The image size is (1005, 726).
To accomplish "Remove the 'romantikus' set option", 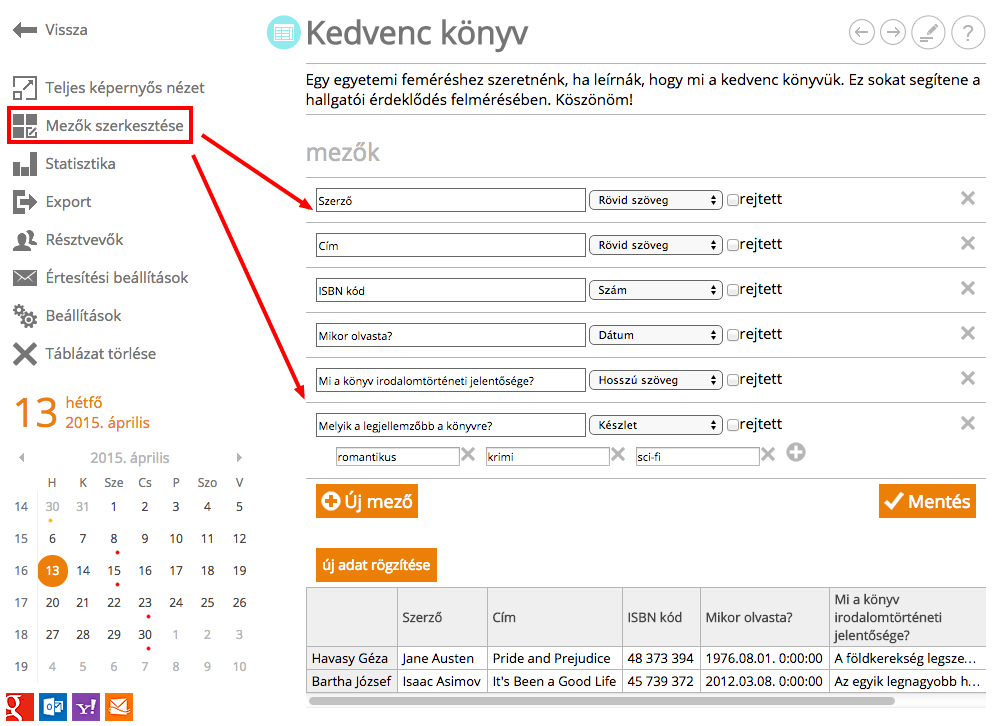I will [467, 456].
